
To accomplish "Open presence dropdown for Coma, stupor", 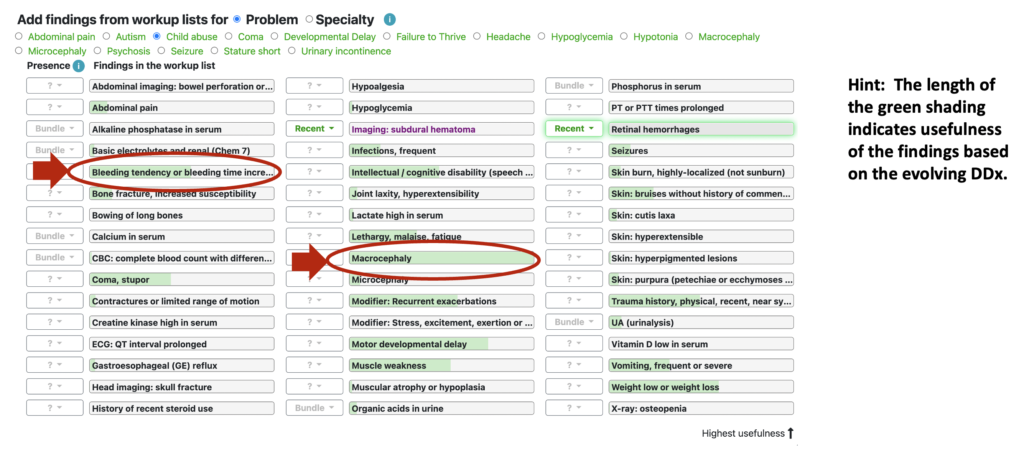I will click(55, 279).
